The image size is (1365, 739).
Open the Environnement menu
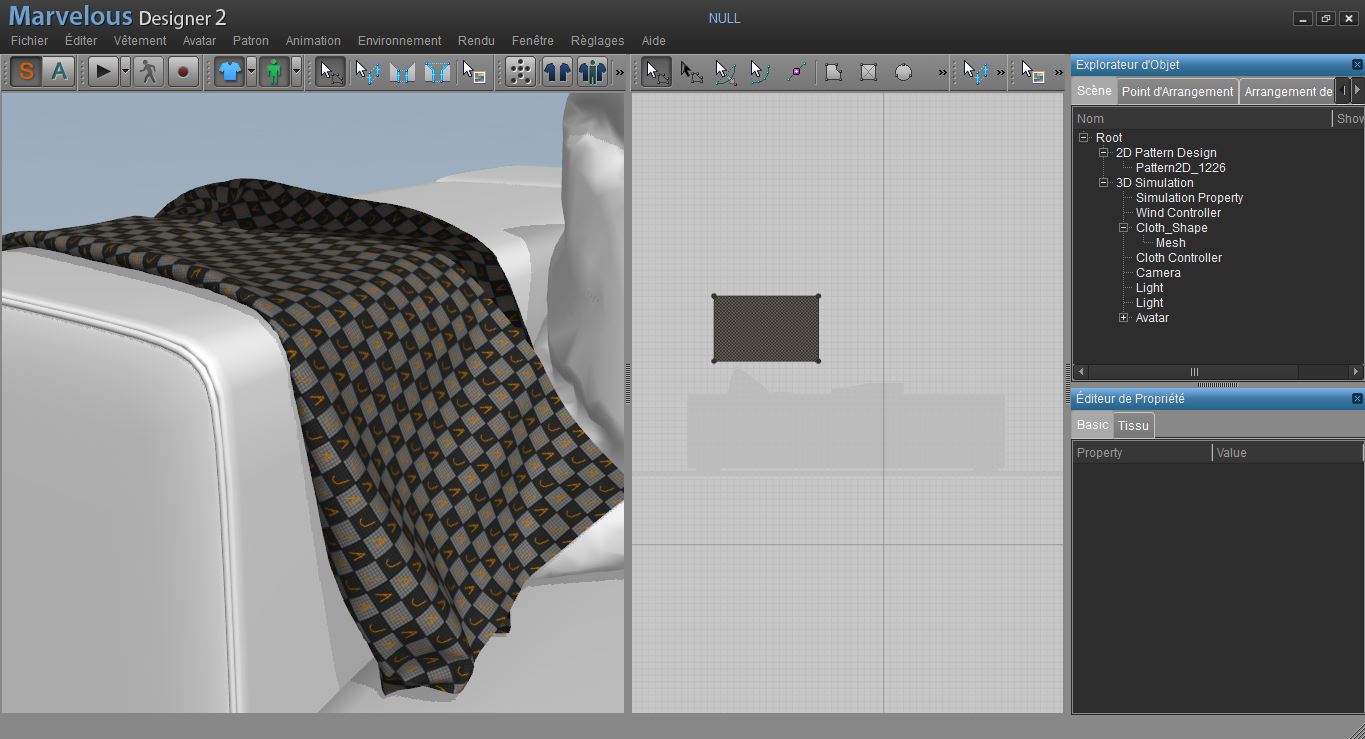[x=399, y=41]
